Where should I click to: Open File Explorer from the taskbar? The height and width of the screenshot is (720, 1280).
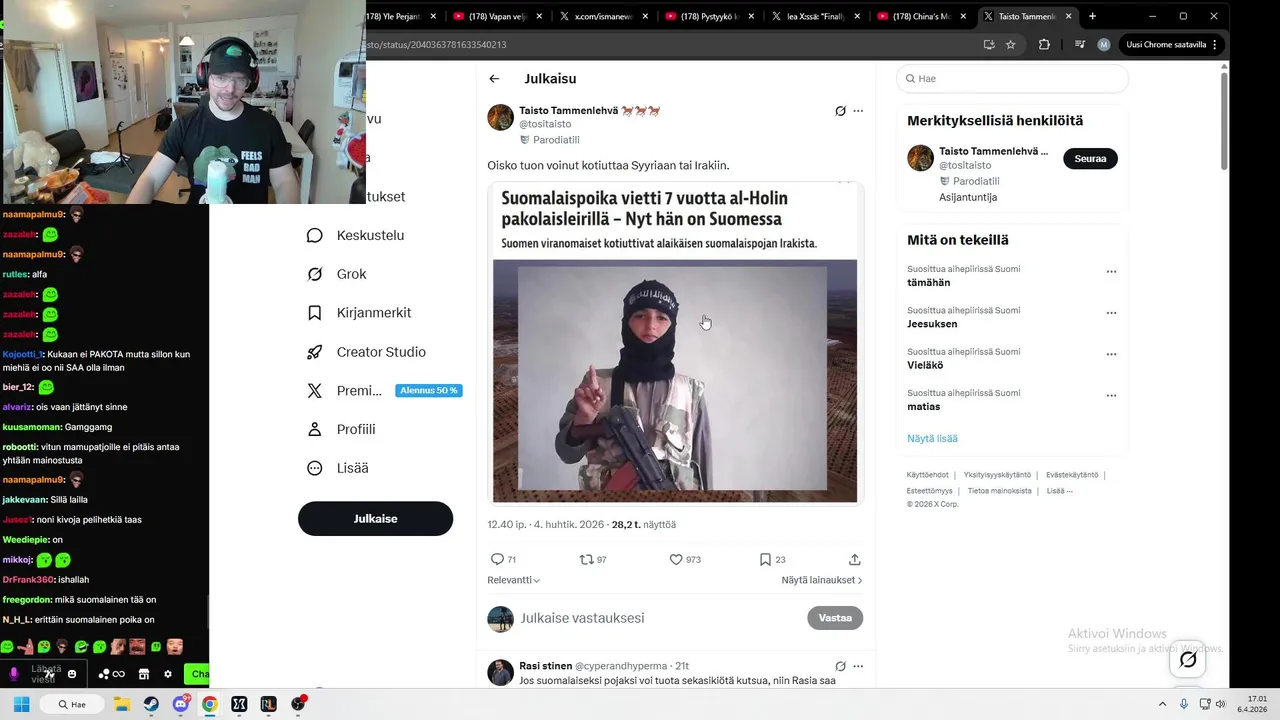[x=121, y=704]
